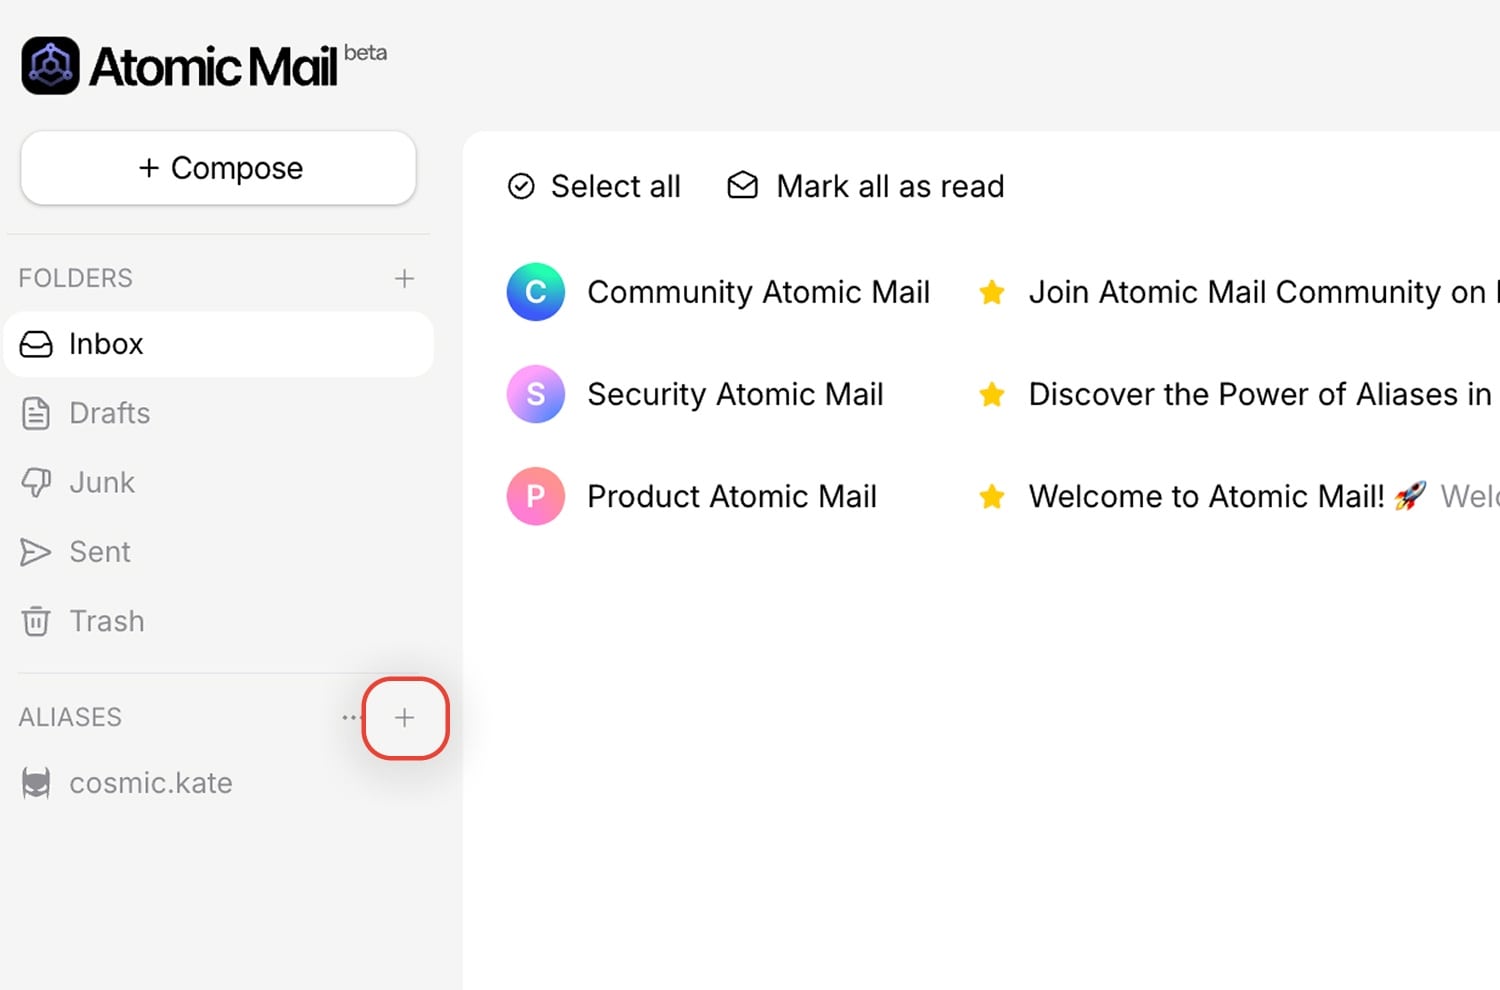The width and height of the screenshot is (1500, 990).
Task: Click the Trash bin icon
Action: (36, 621)
